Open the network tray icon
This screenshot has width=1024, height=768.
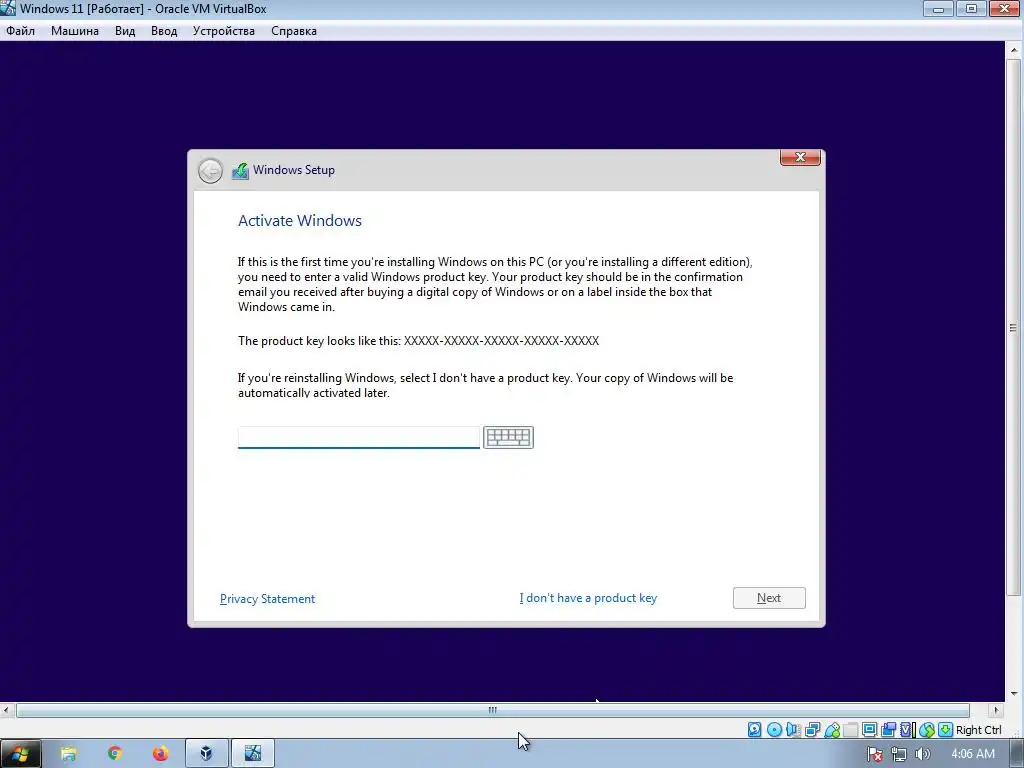point(899,754)
